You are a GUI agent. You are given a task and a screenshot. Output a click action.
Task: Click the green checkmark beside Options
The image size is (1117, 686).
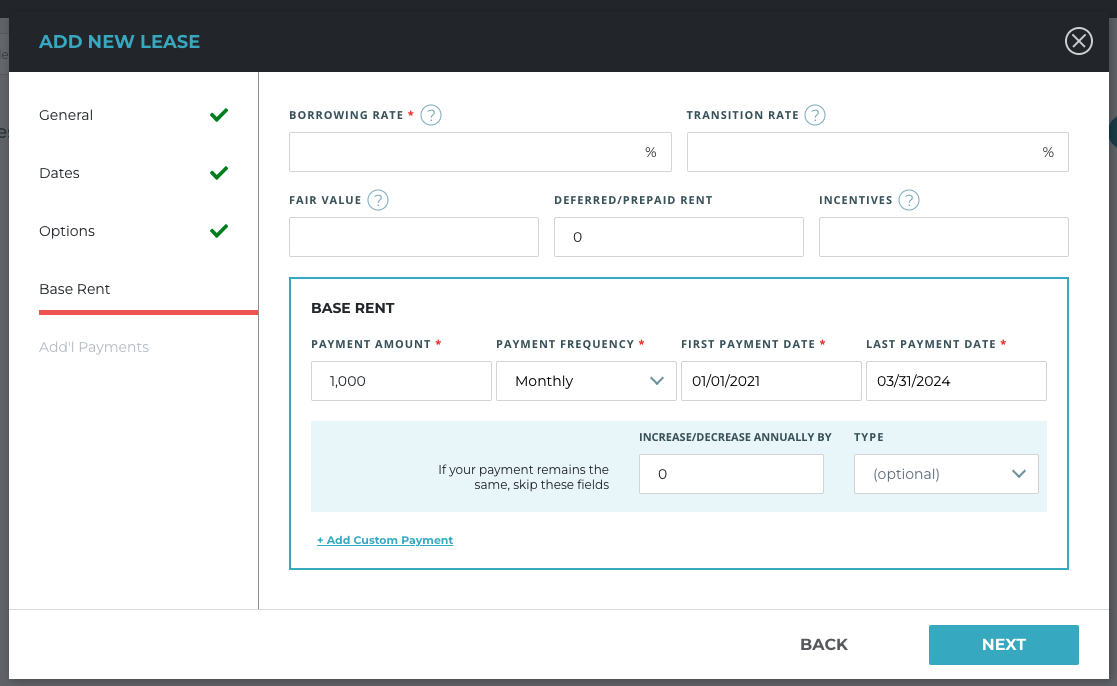pyautogui.click(x=219, y=231)
